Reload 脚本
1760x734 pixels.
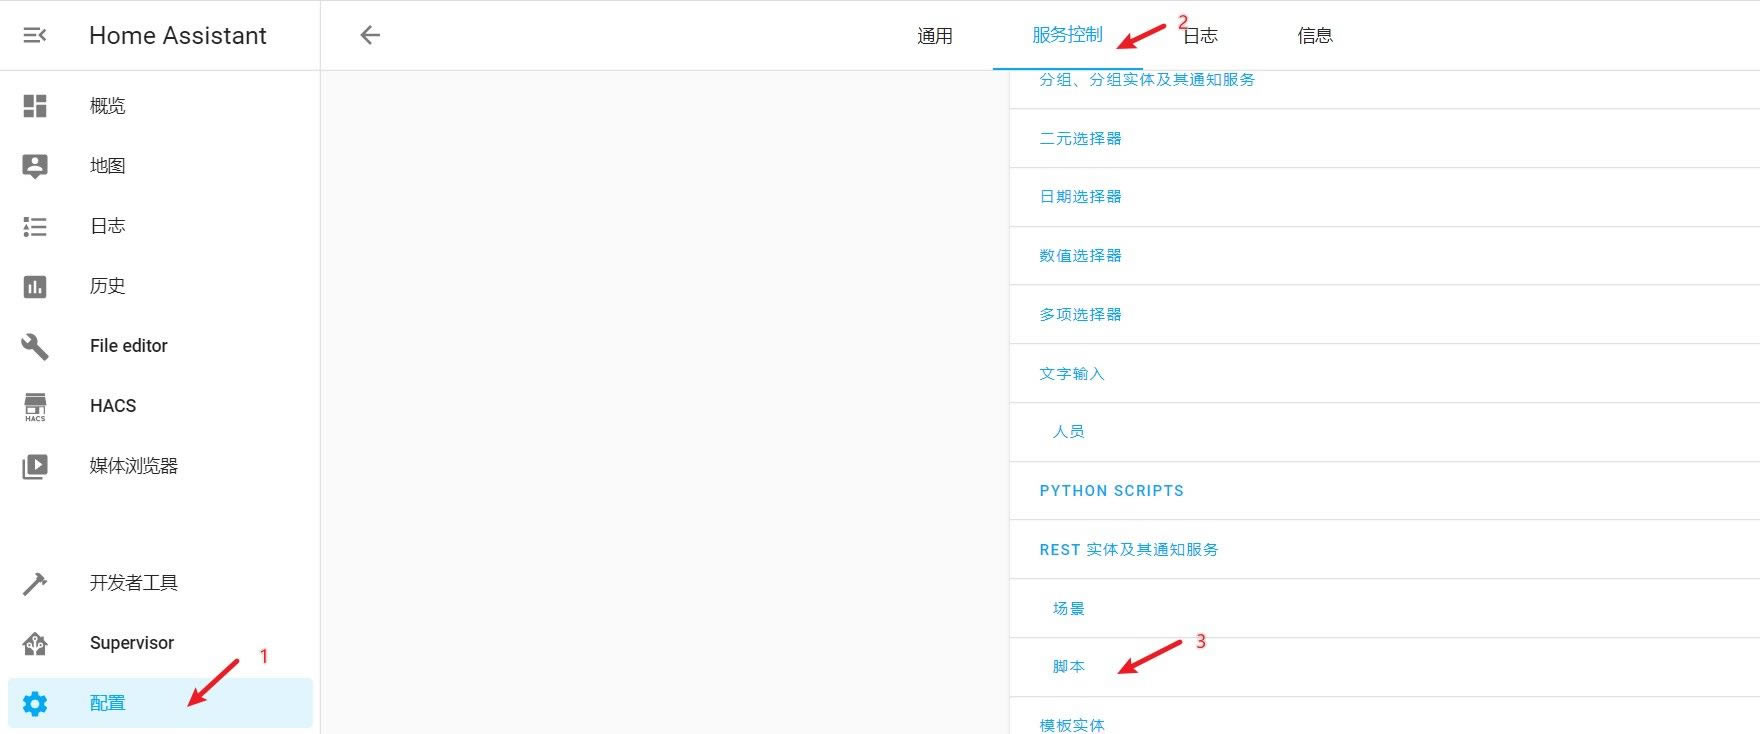tap(1069, 667)
